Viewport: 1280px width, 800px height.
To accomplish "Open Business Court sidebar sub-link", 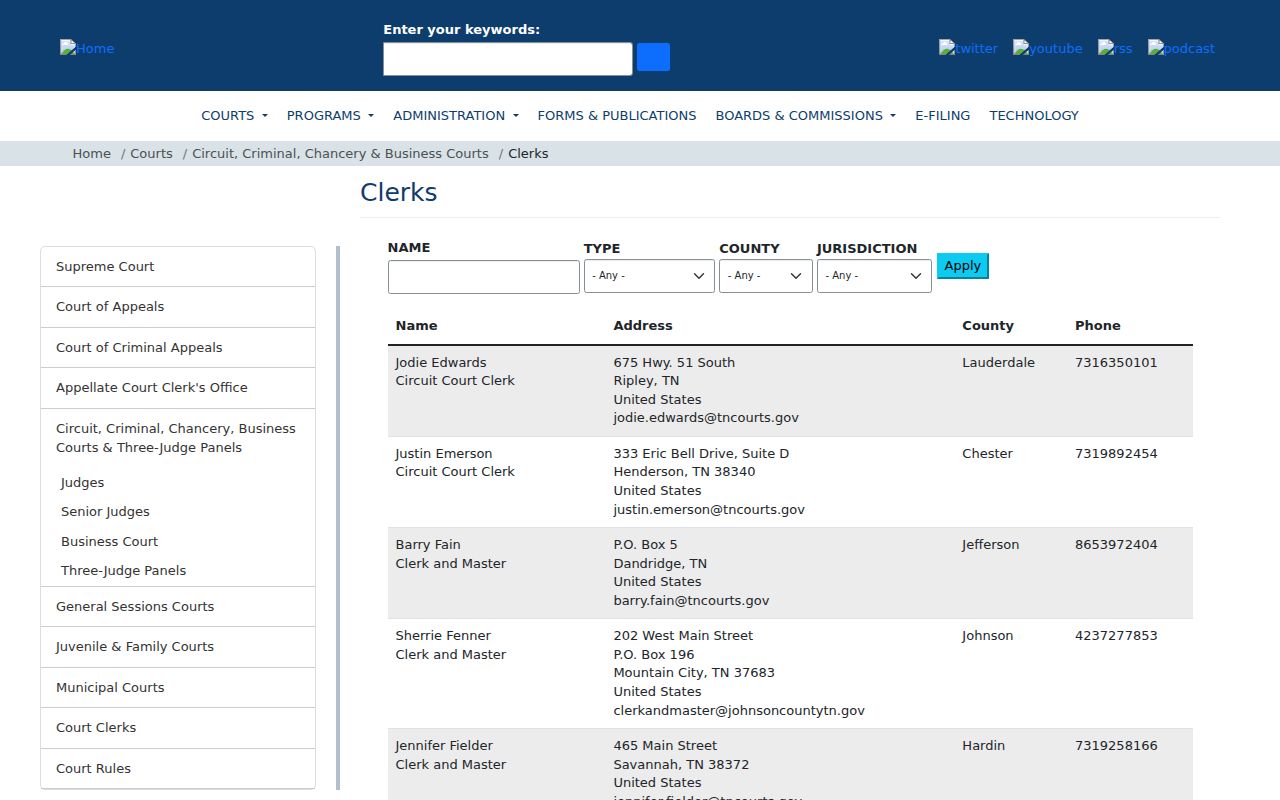I will [x=109, y=541].
